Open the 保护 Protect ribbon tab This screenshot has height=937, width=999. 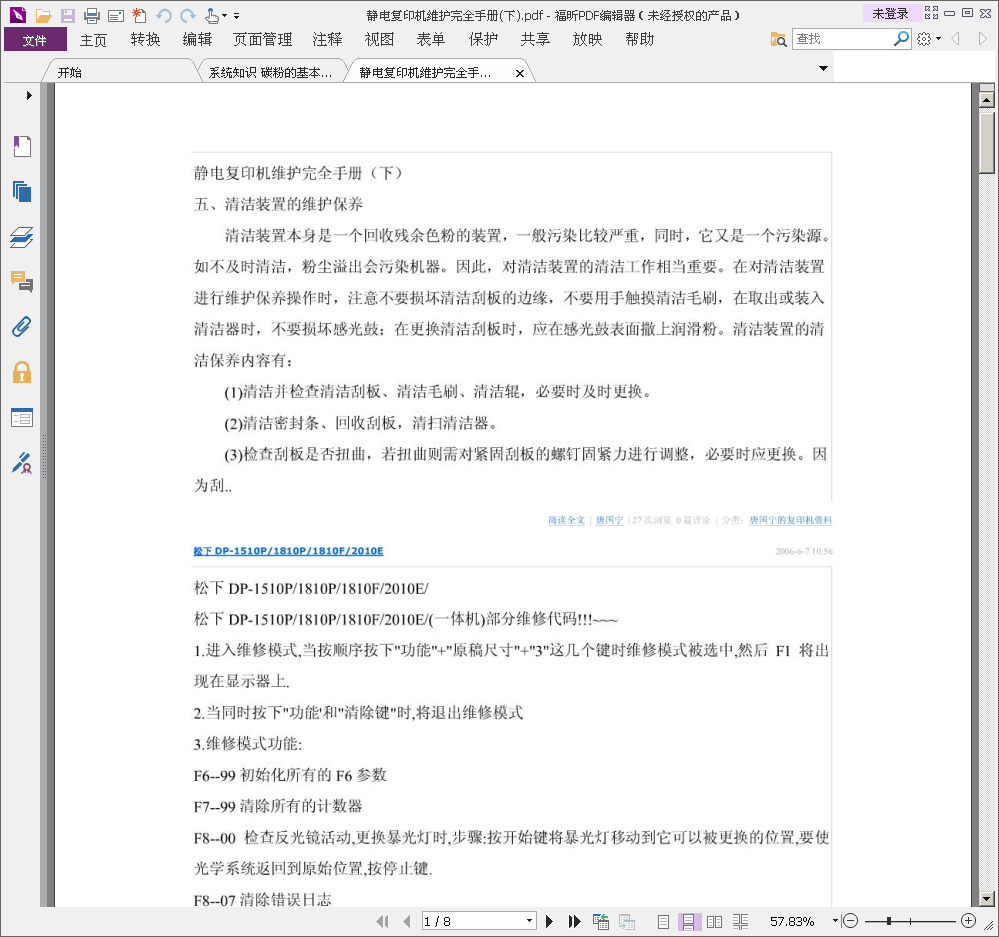click(483, 39)
